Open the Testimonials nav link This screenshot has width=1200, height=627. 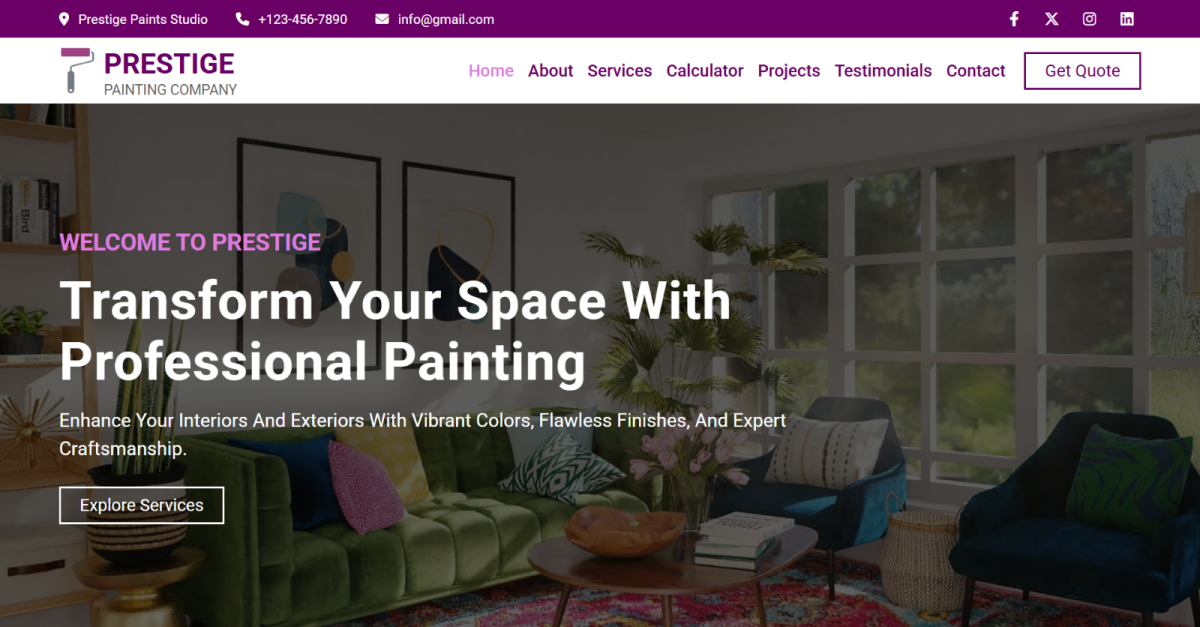point(883,71)
